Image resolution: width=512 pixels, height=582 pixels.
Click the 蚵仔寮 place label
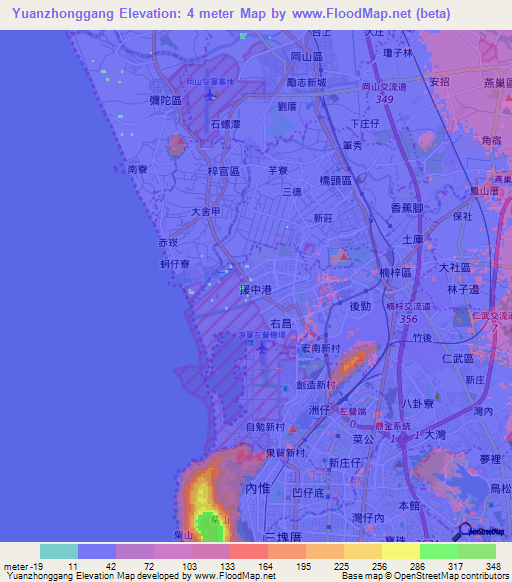point(175,264)
